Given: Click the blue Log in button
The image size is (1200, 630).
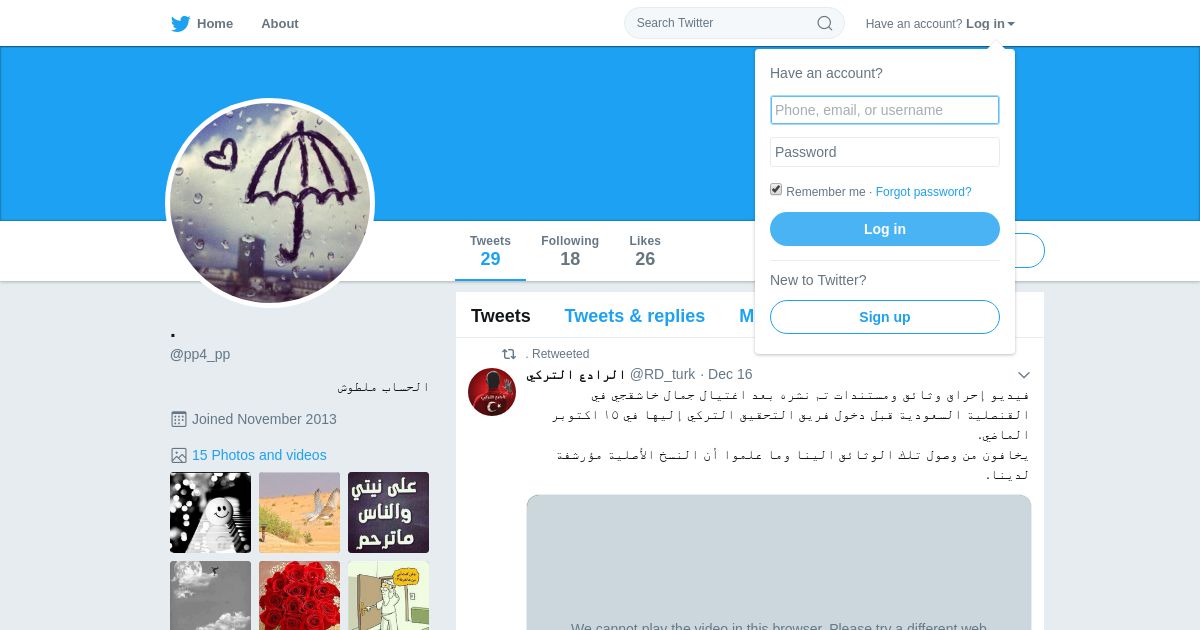Looking at the screenshot, I should coord(885,229).
